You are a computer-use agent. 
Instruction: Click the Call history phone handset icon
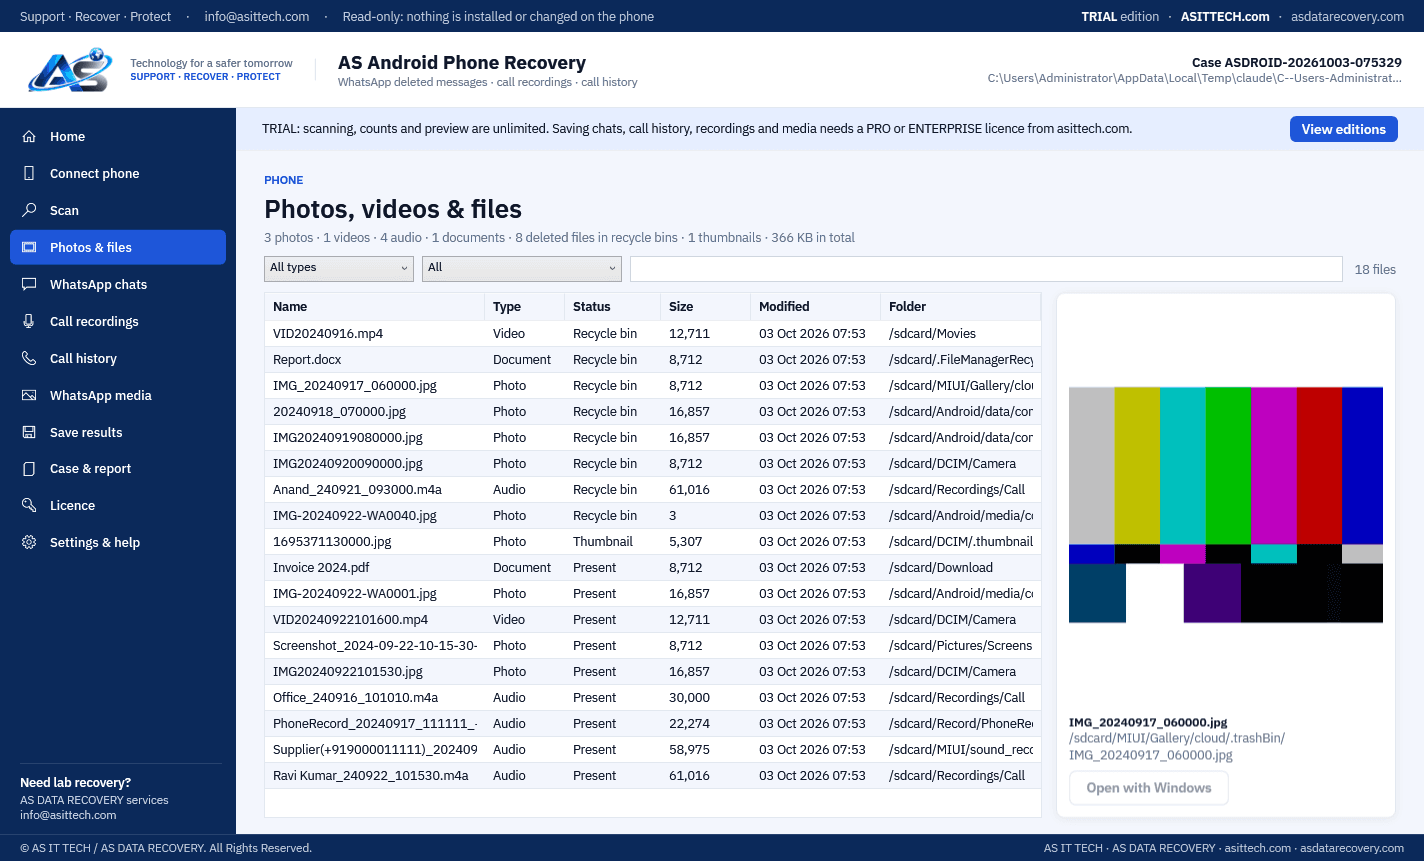[30, 359]
